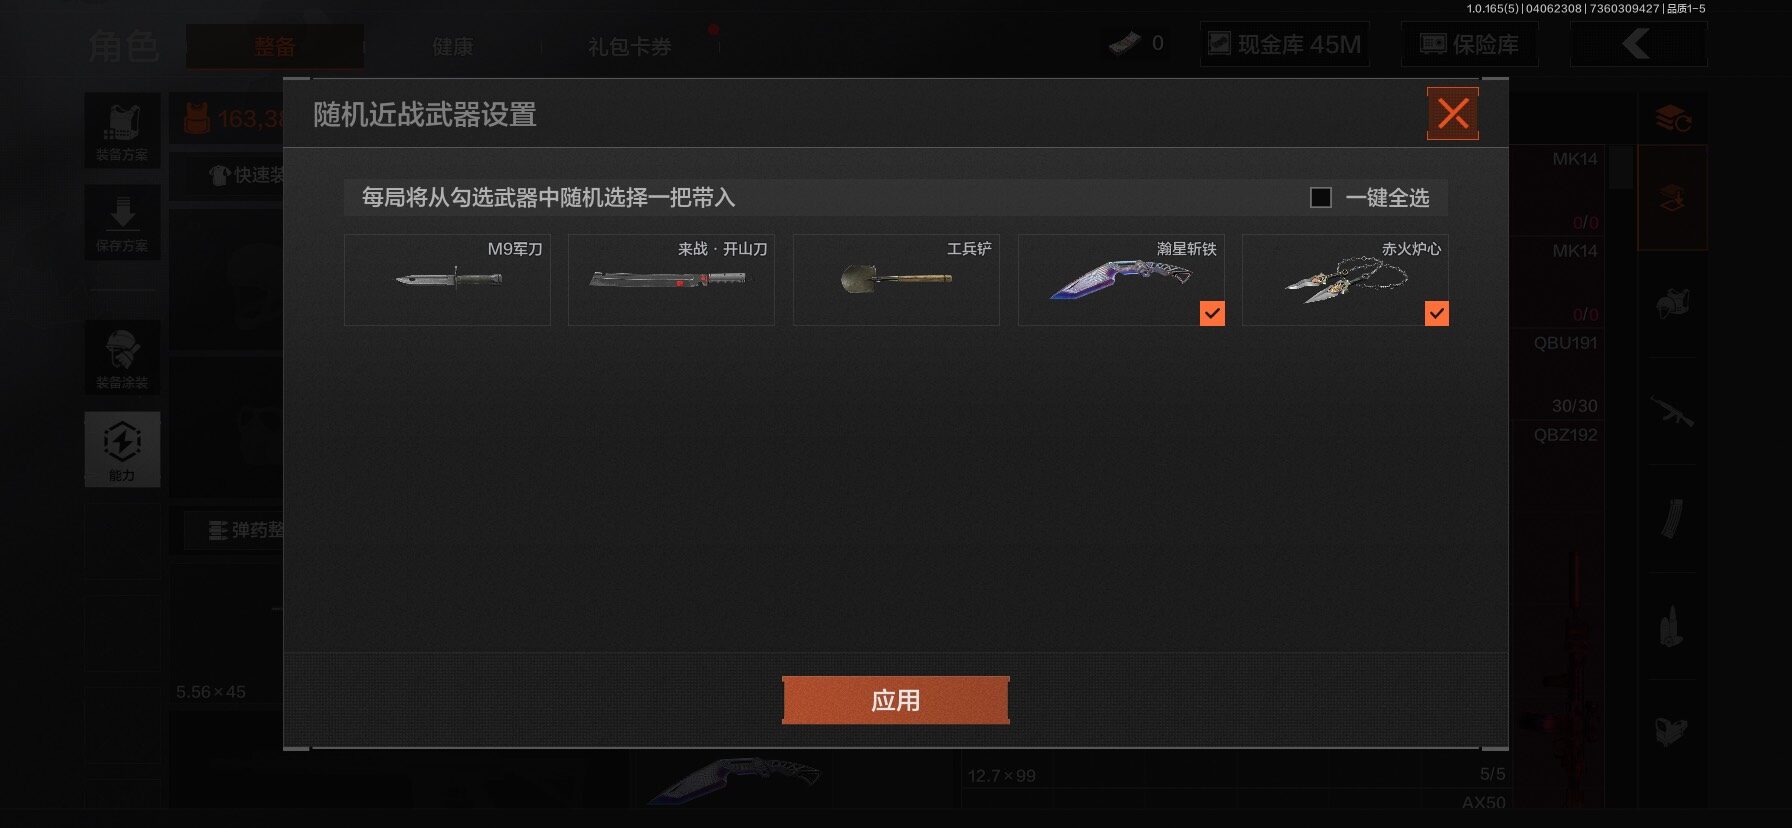
Task: Open the 礼包卡券 tab
Action: tap(630, 46)
